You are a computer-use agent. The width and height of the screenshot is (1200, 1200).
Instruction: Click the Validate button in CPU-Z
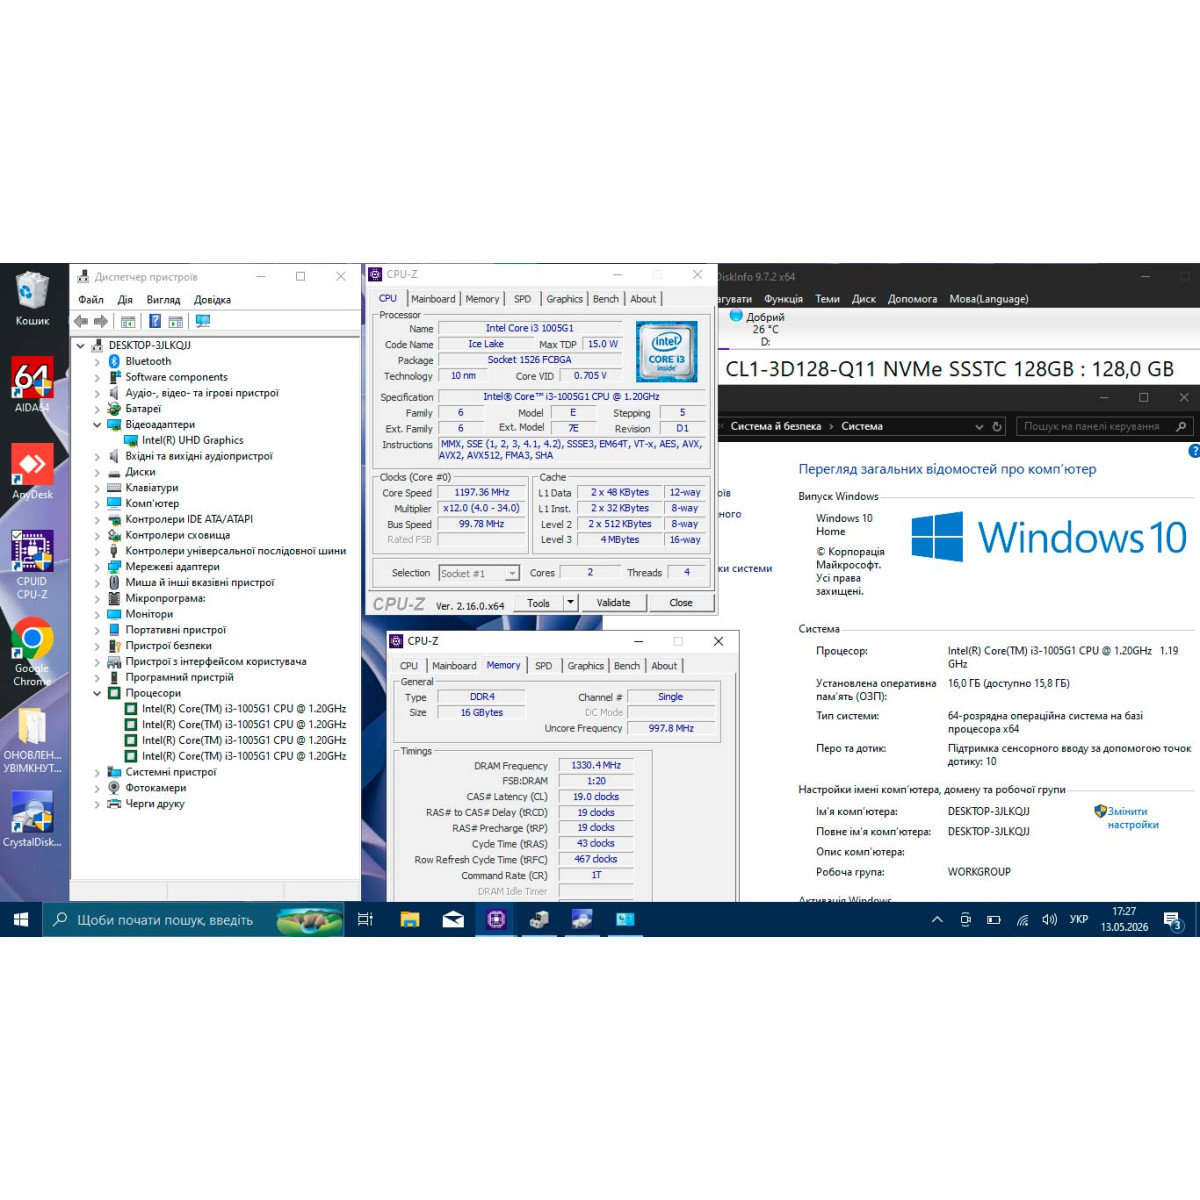coord(613,602)
